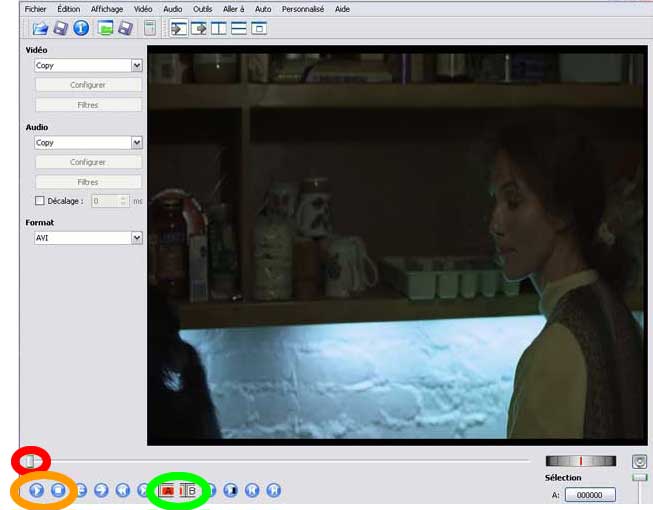Enable the Décalage checkbox
Screen dimensions: 653x510
click(x=40, y=201)
